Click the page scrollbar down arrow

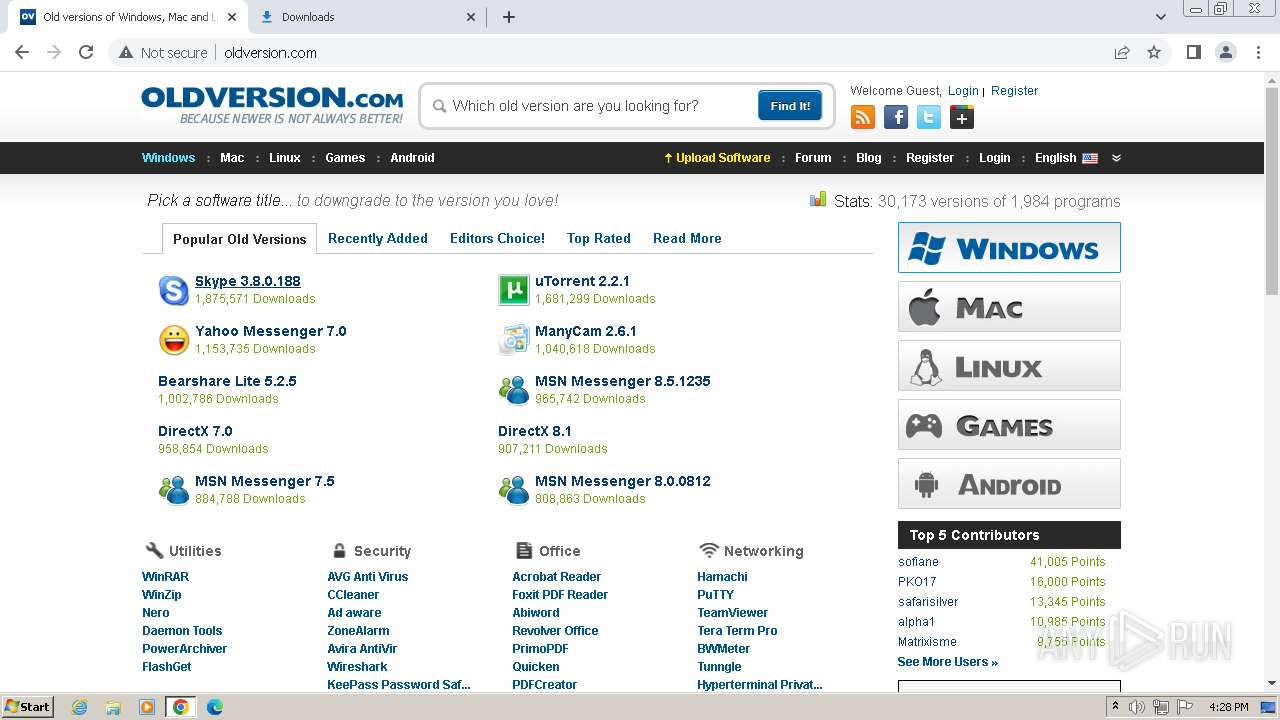point(1271,684)
